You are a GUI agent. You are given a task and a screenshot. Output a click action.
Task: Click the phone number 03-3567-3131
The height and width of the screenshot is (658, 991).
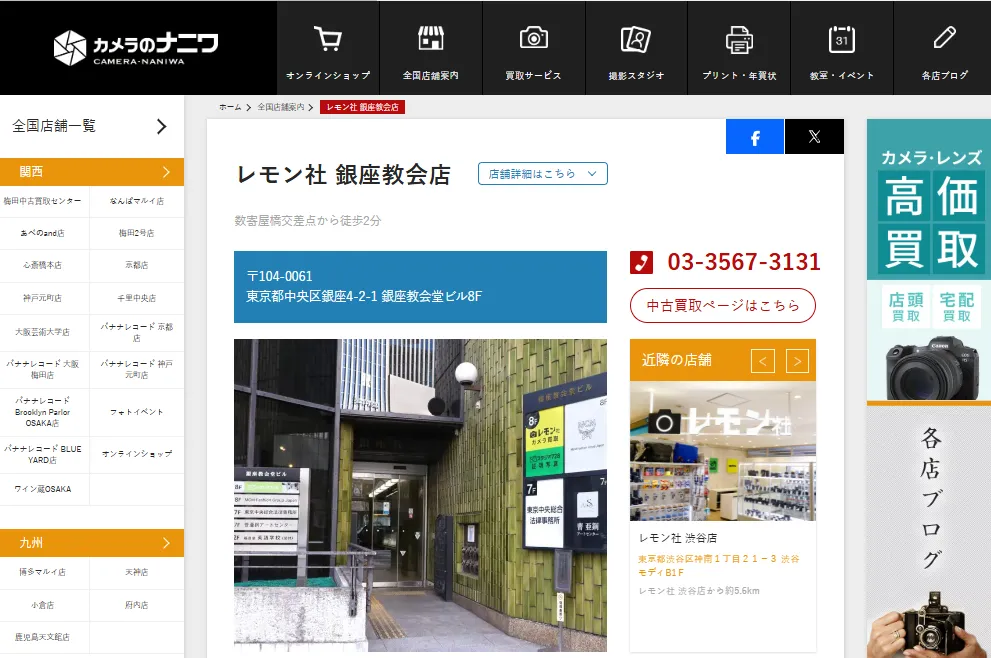744,262
